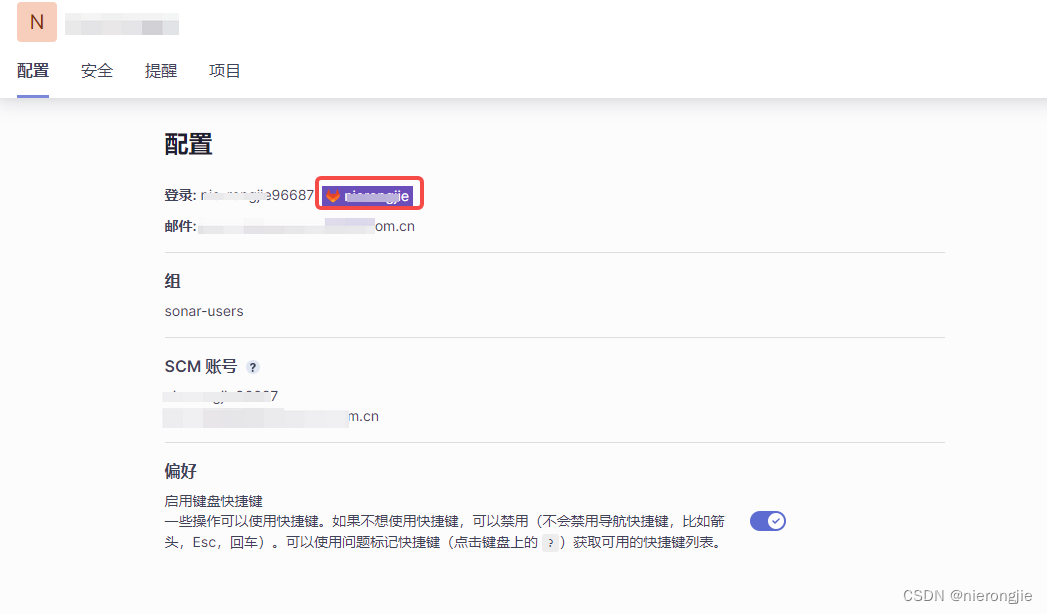Viewport: 1047px width, 614px height.
Task: Click the orange identity provider icon in badge
Action: [333, 195]
